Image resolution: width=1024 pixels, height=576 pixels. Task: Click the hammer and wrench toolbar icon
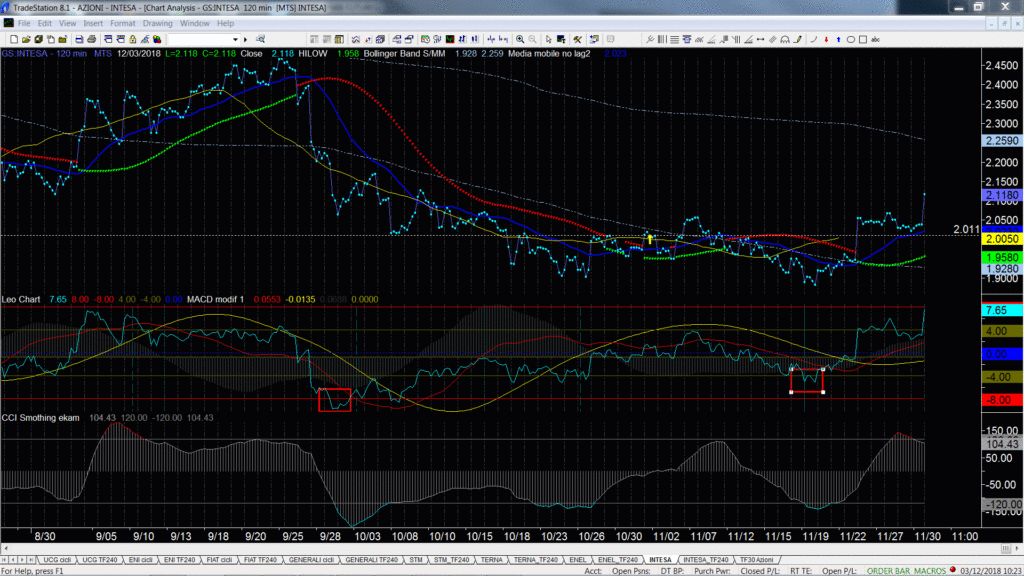click(577, 39)
